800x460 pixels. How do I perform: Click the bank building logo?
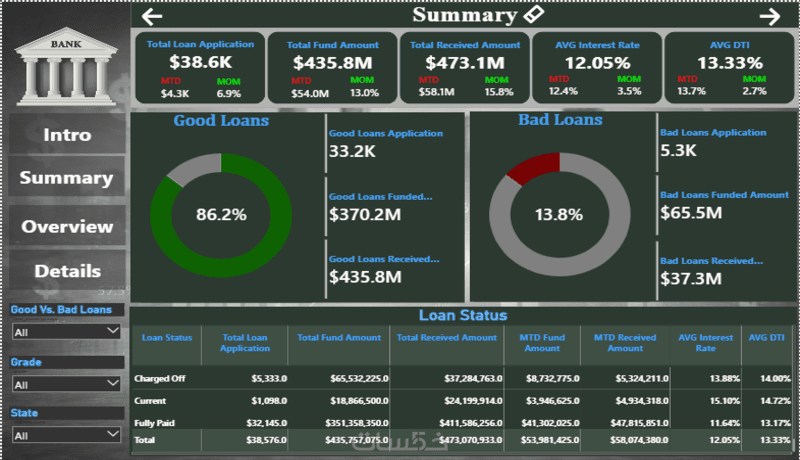coord(66,66)
